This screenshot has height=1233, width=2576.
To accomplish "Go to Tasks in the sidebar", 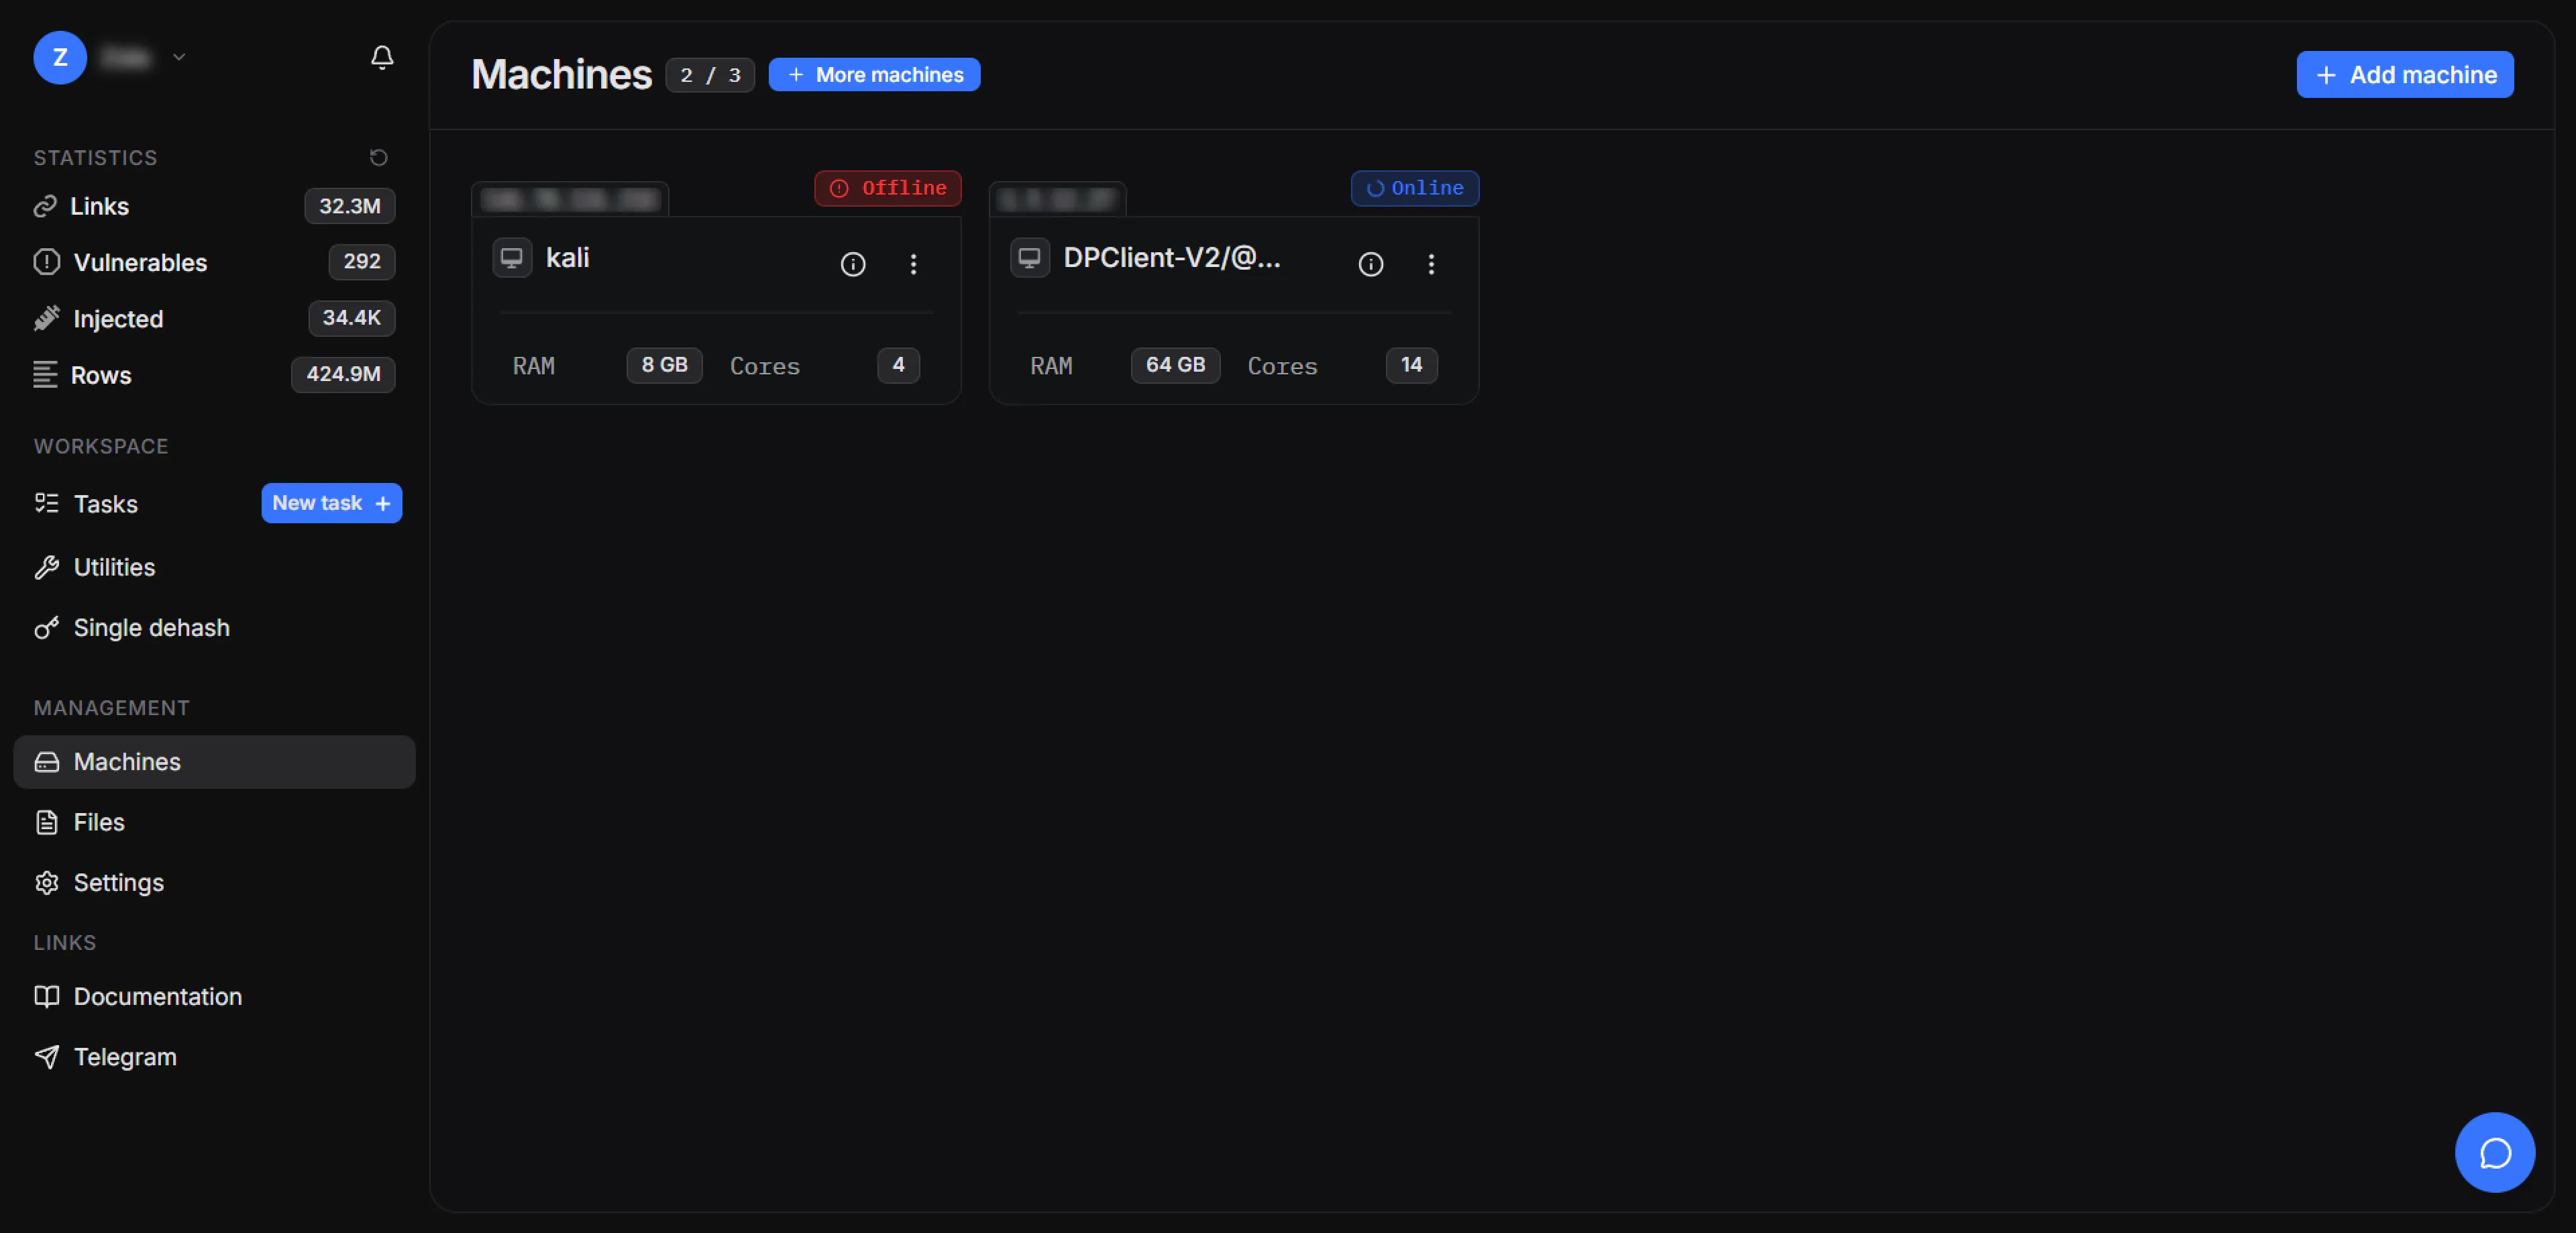I will (105, 504).
